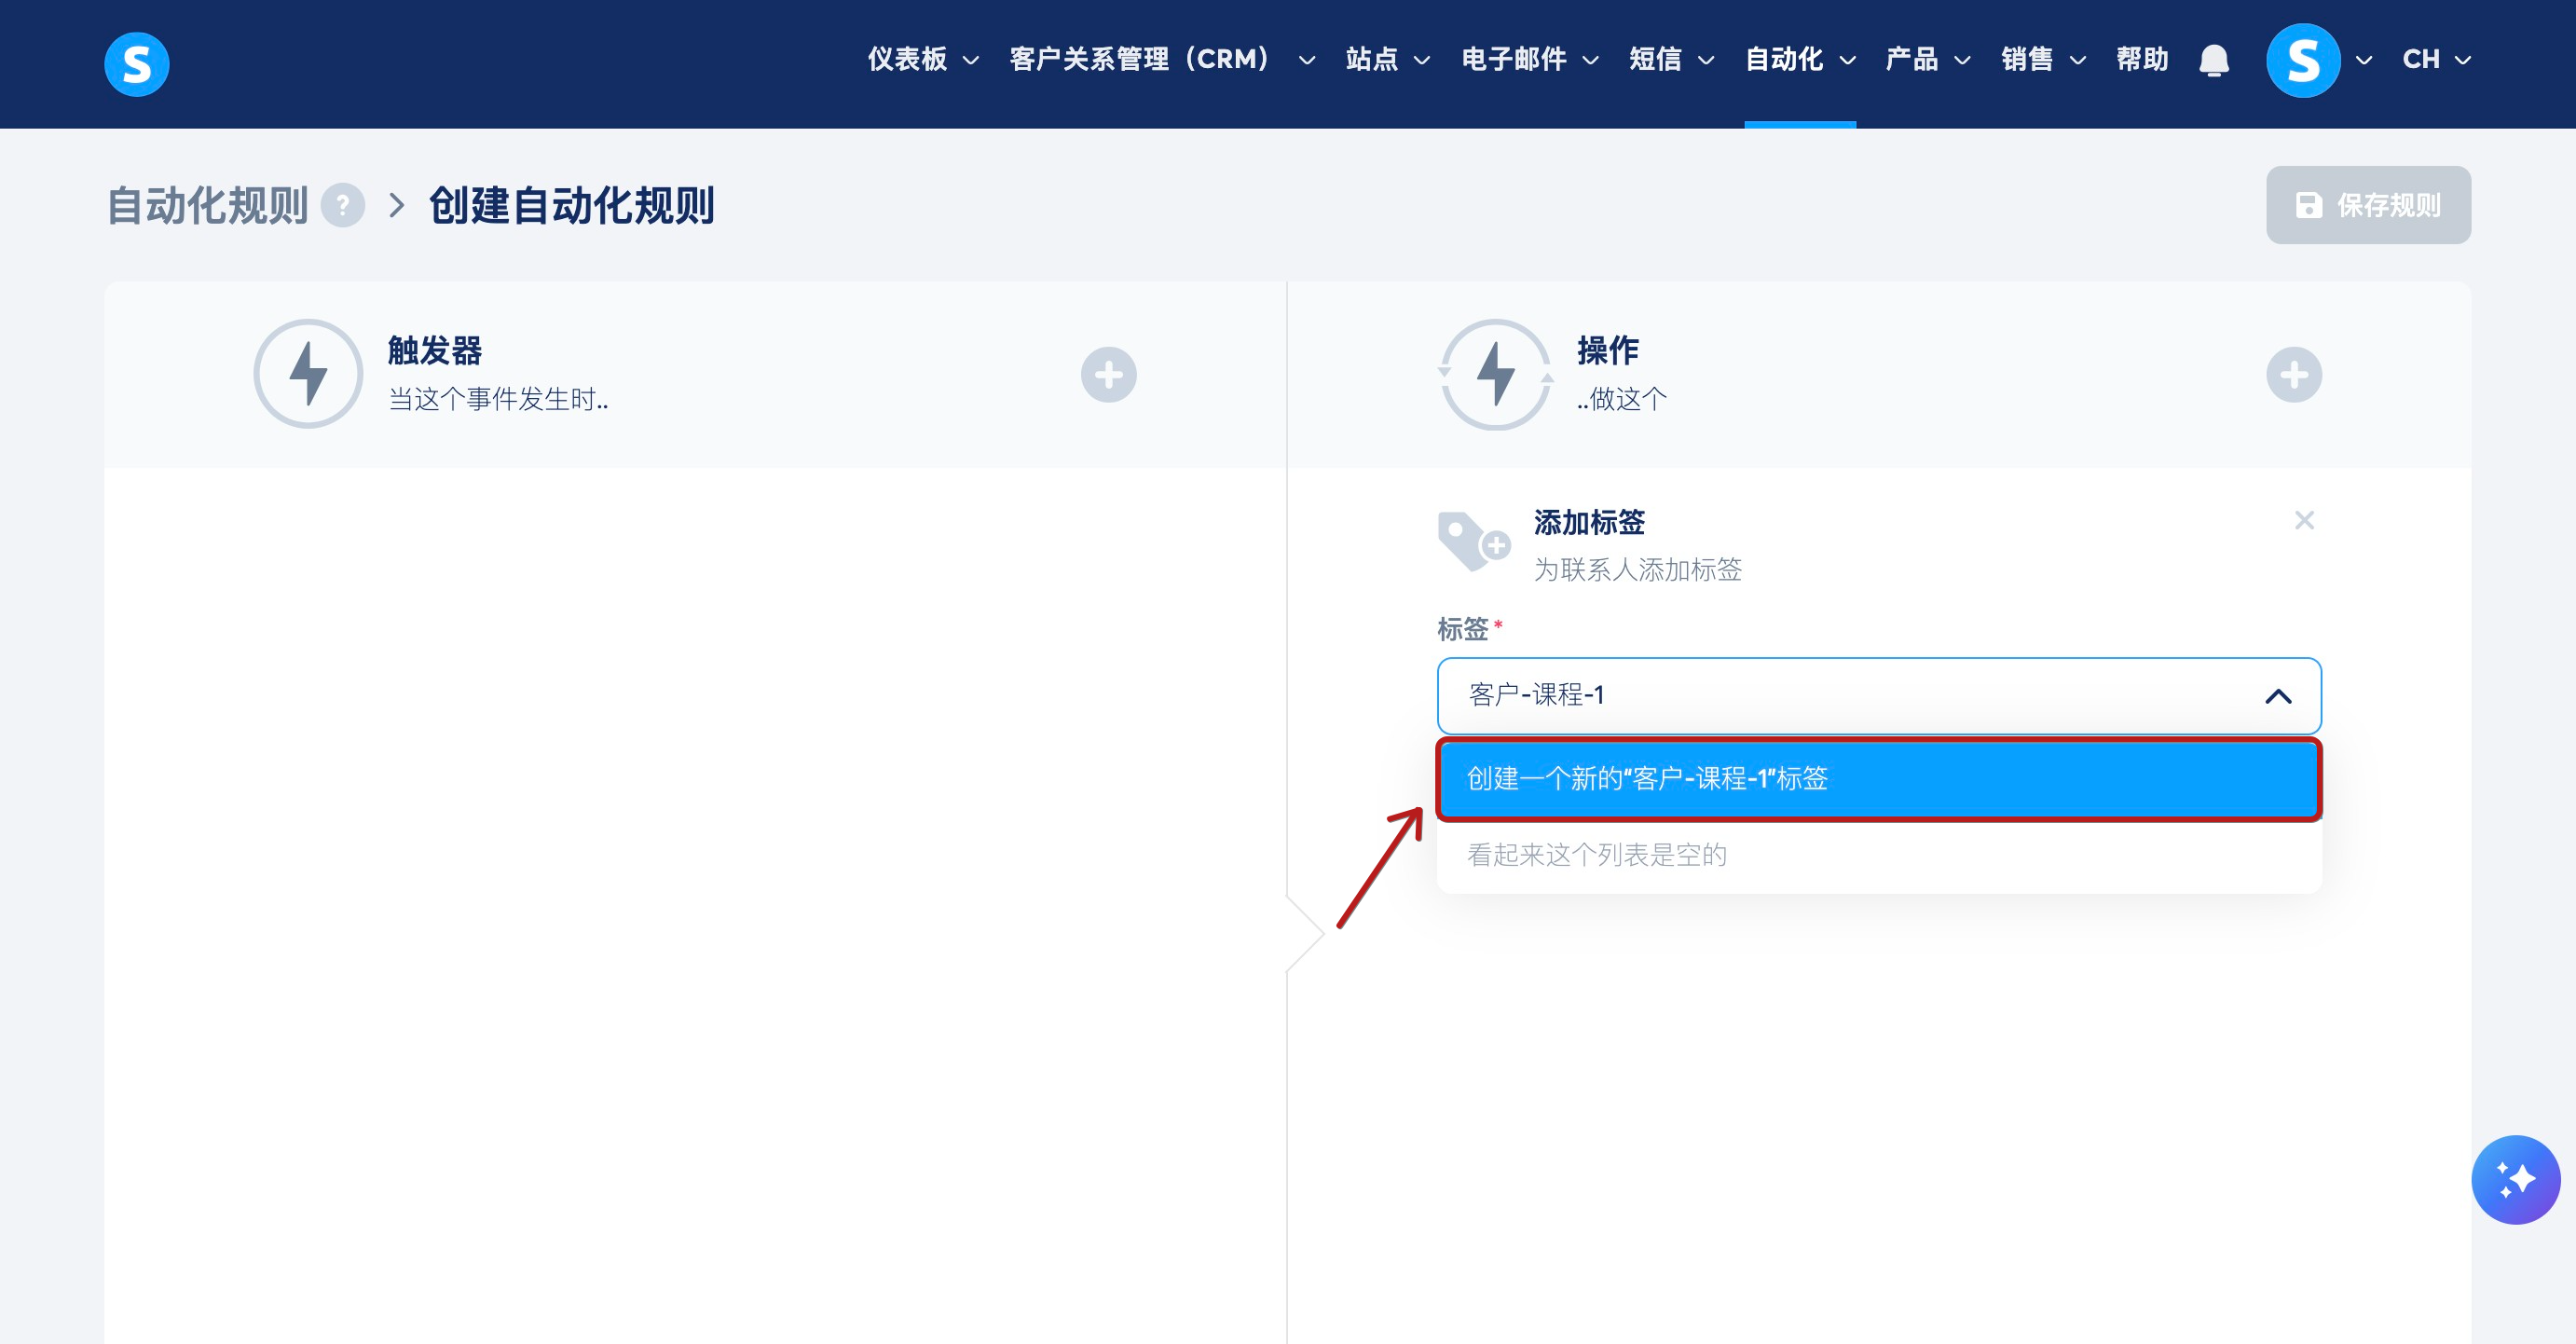The image size is (2576, 1344).
Task: Select 创建一个新的“客户-课程-1”标签 option
Action: click(x=1878, y=779)
